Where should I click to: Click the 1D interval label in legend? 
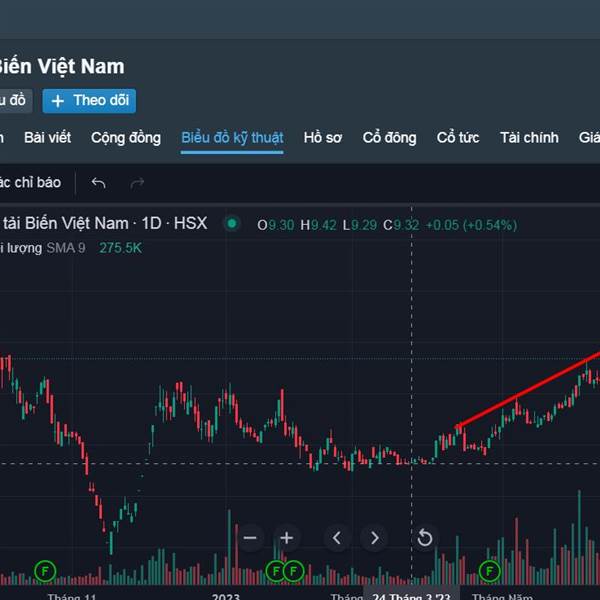[x=152, y=223]
